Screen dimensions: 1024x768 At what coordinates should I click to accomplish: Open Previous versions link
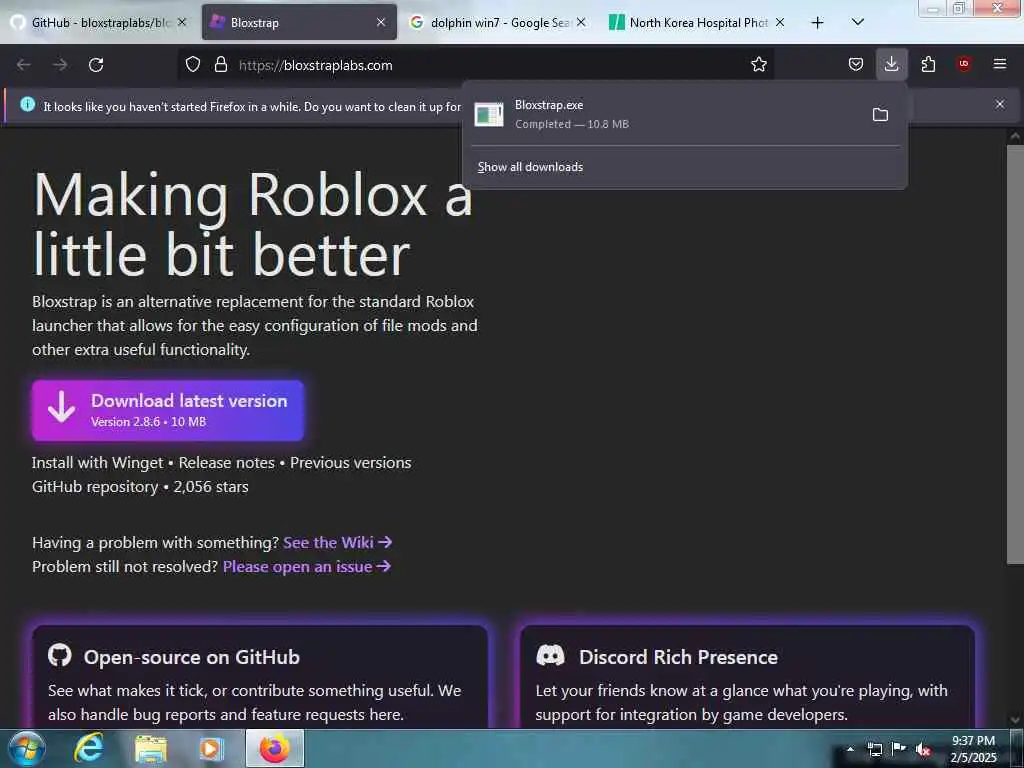pos(351,462)
